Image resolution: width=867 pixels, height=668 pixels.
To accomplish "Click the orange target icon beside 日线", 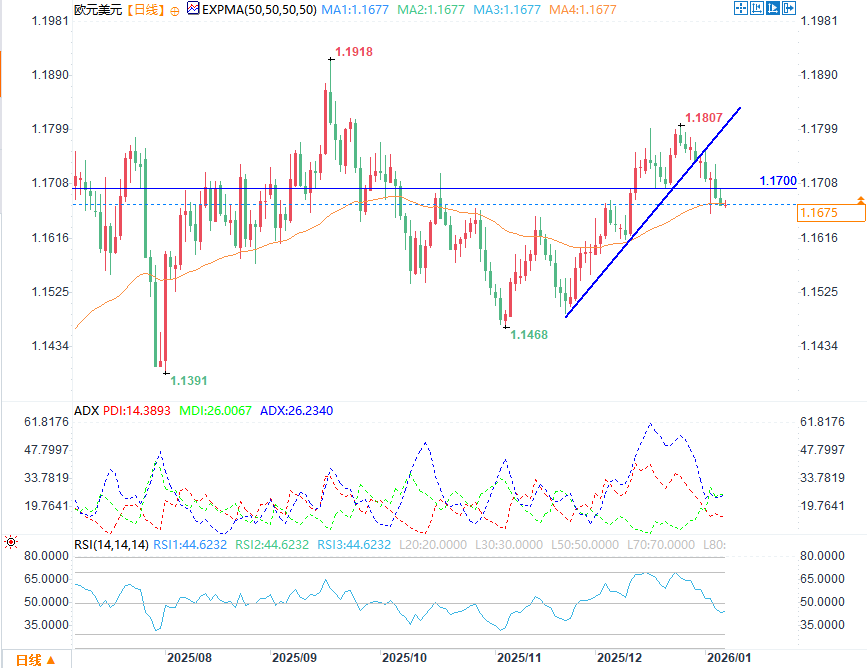I will tap(175, 11).
